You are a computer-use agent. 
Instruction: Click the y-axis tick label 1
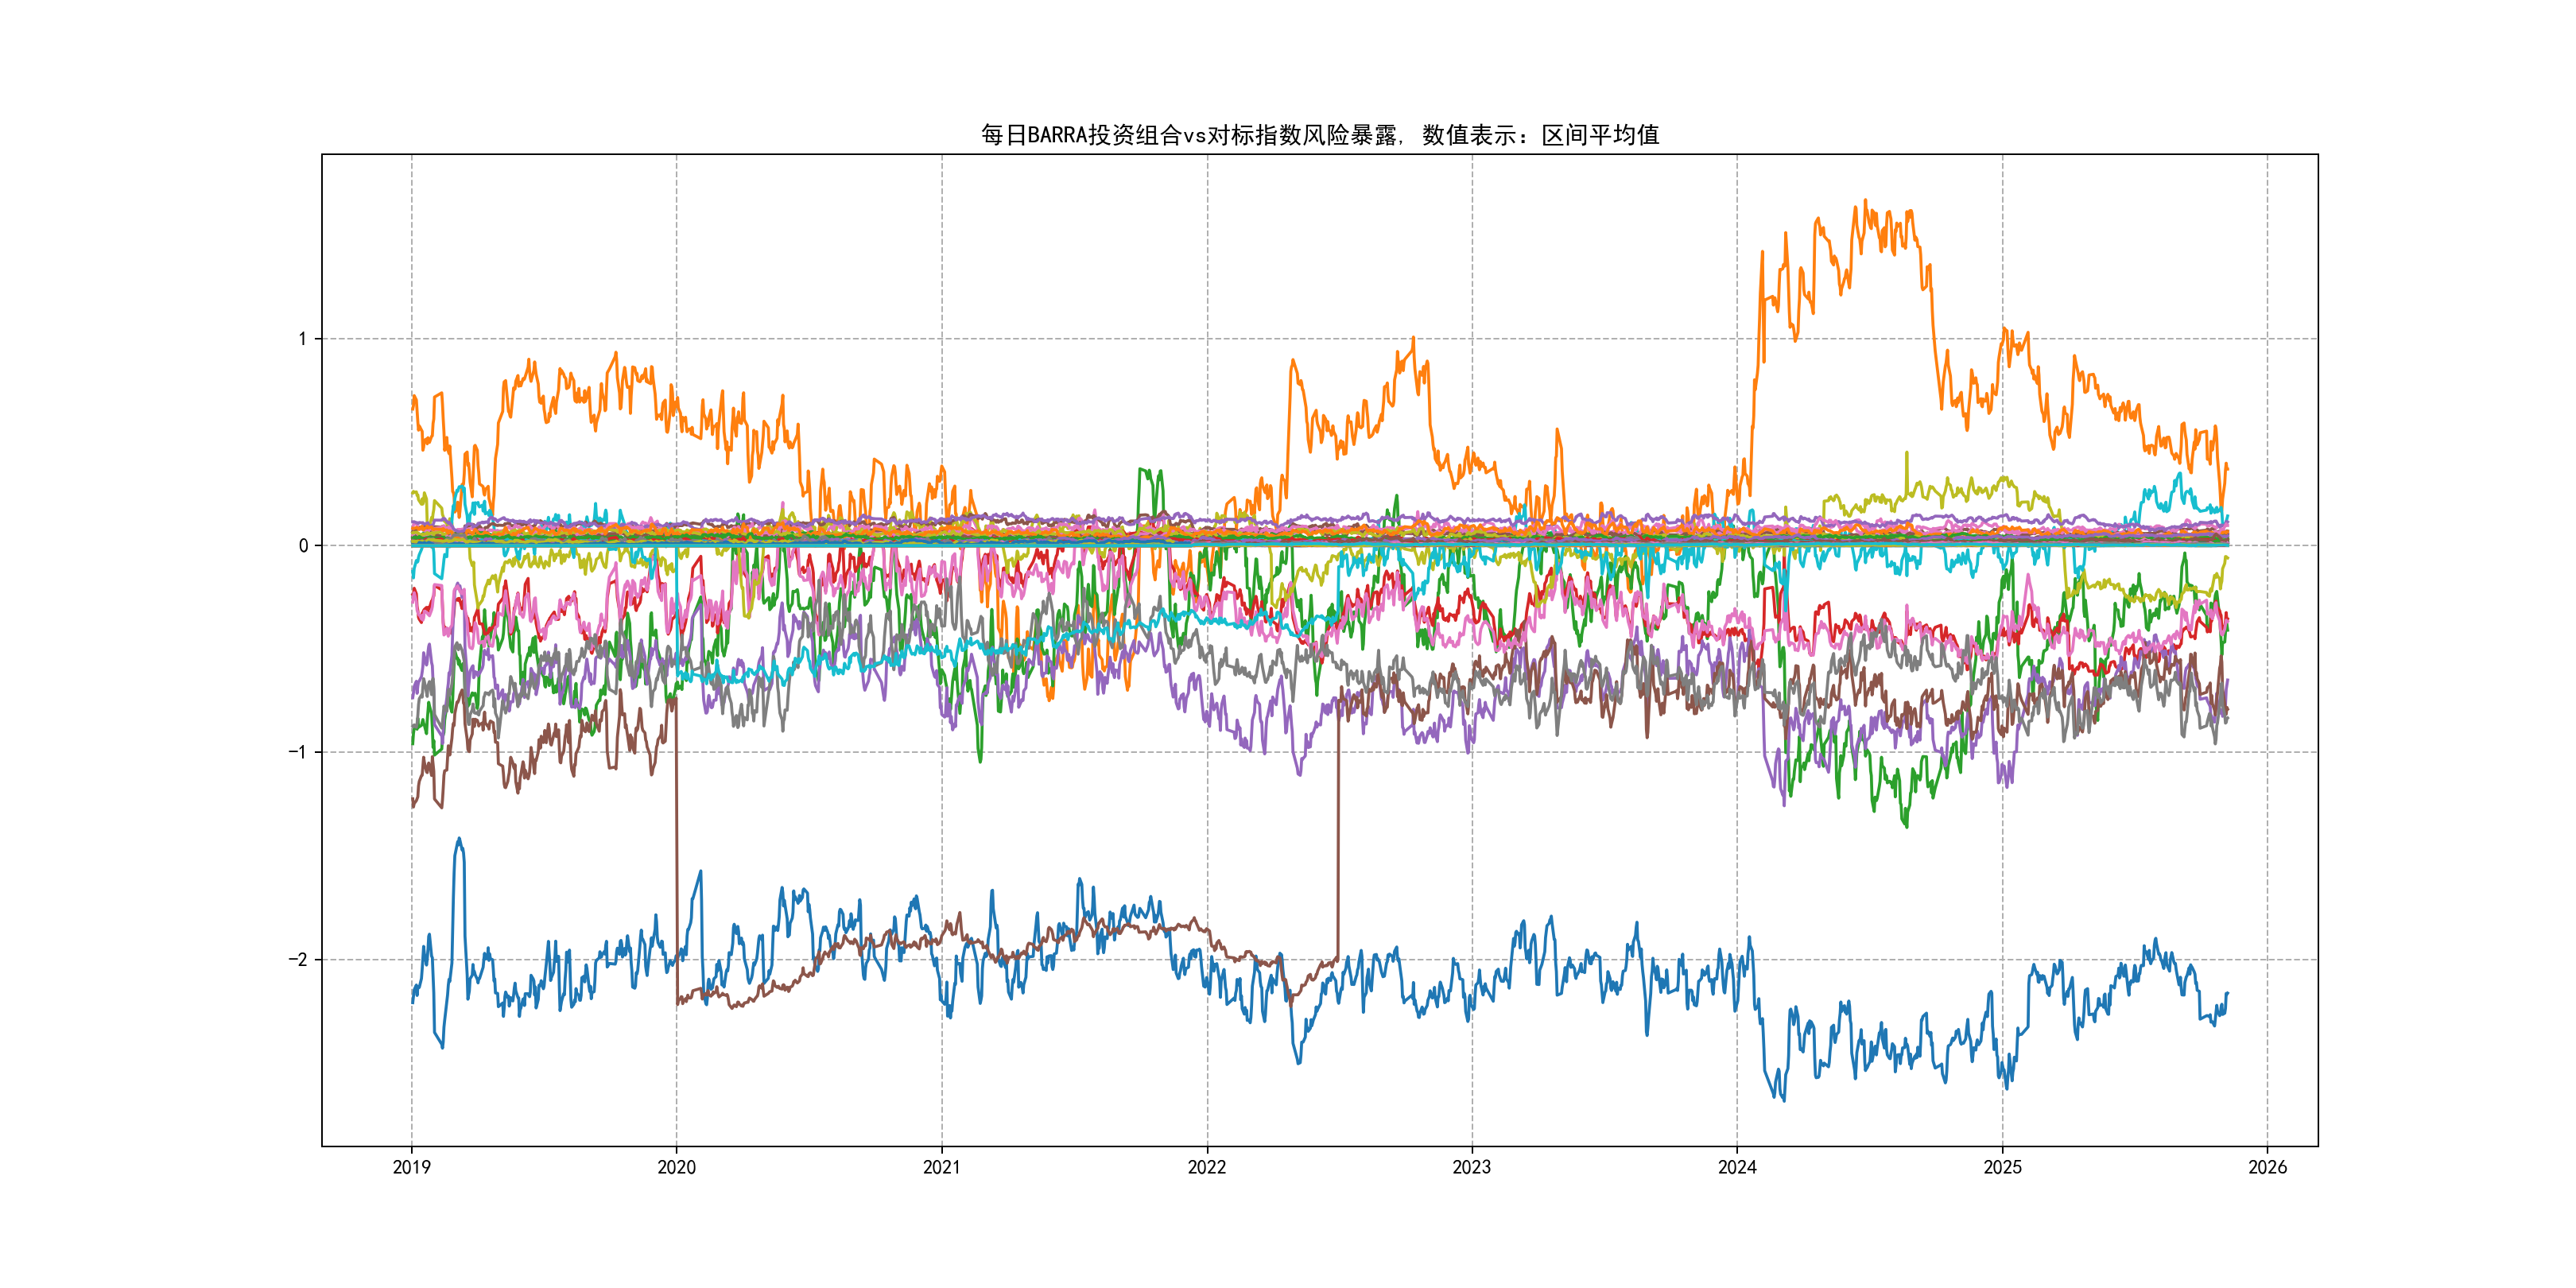click(x=302, y=339)
